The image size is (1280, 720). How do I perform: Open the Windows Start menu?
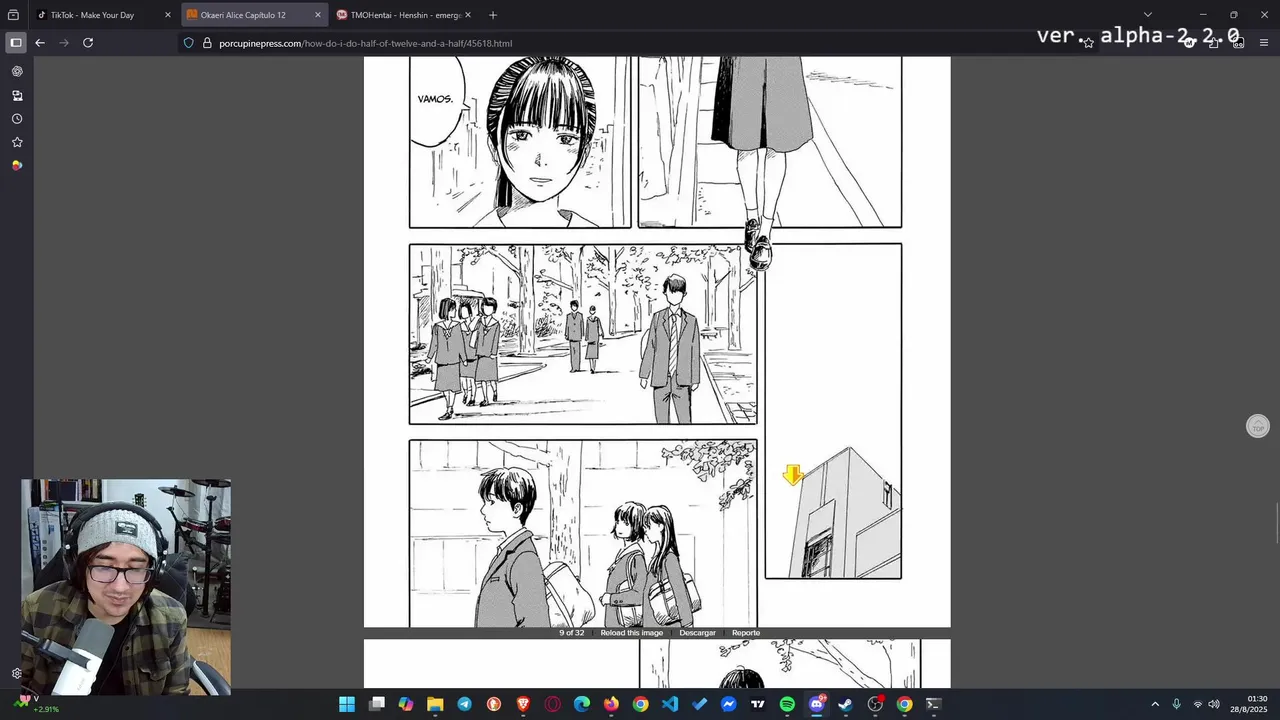347,704
